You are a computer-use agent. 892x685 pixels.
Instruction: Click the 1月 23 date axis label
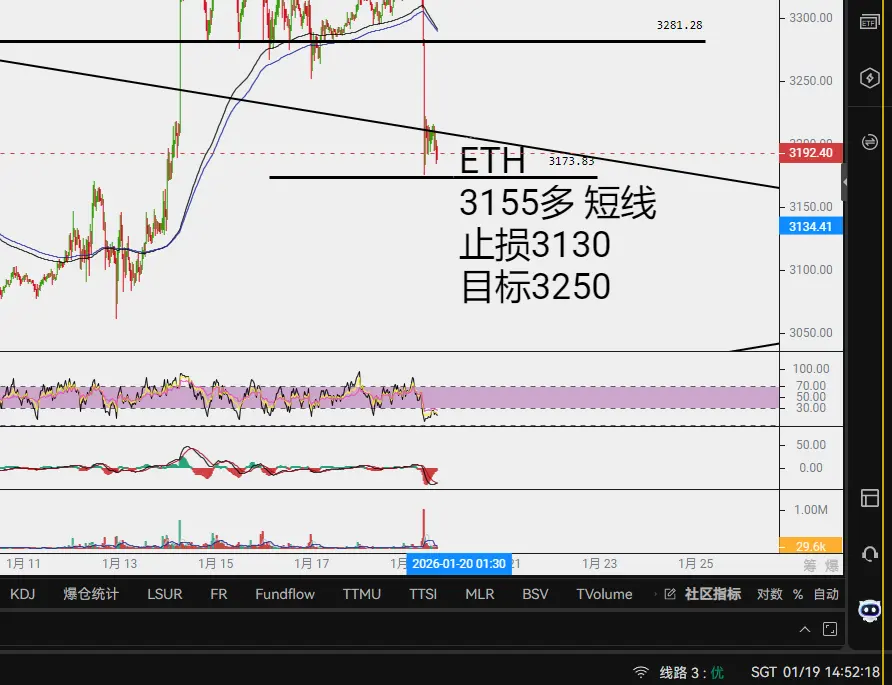click(600, 564)
